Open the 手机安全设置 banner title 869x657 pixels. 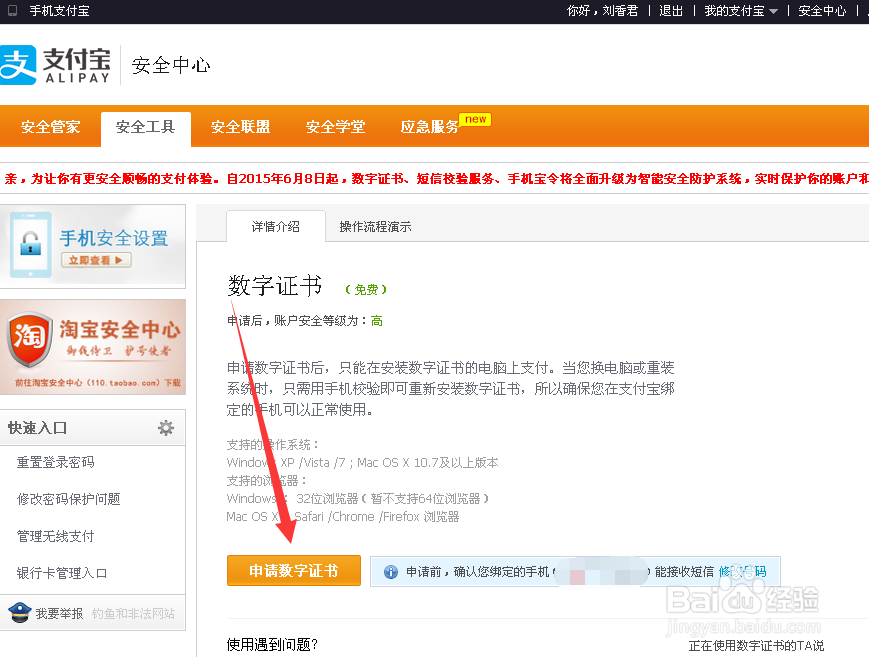(114, 238)
